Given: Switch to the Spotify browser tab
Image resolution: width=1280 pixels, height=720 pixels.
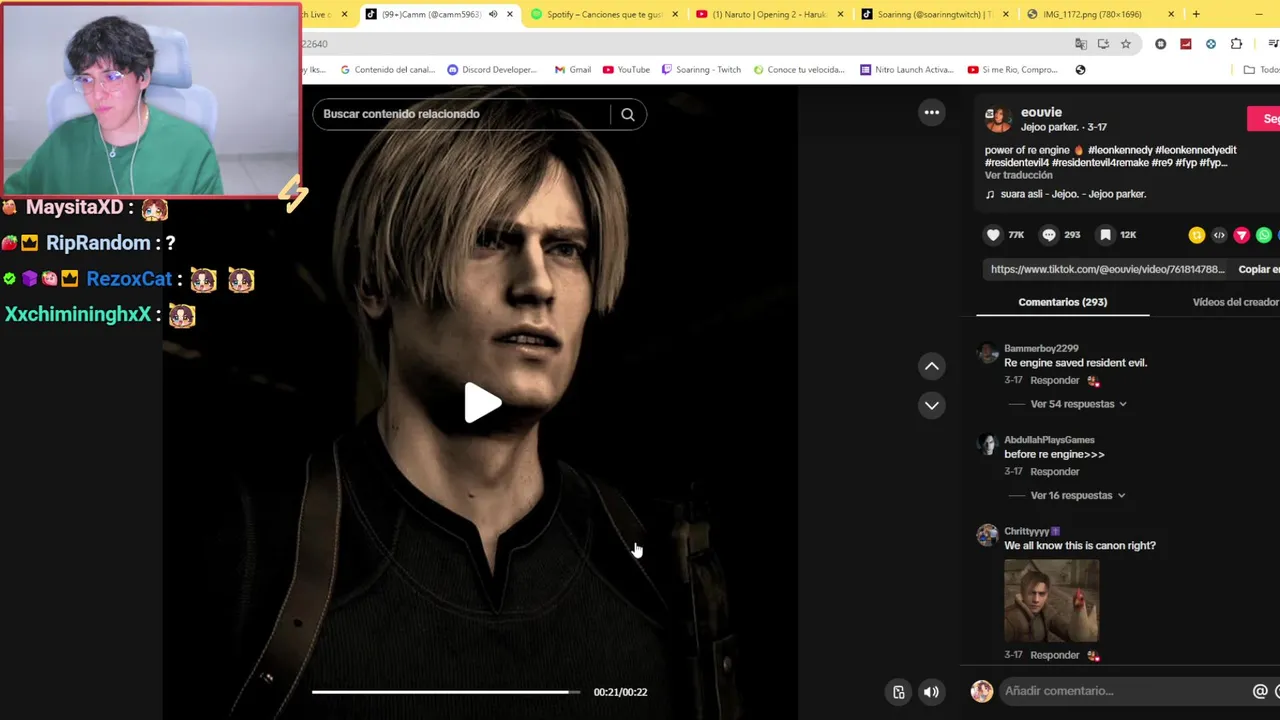Looking at the screenshot, I should tap(605, 14).
